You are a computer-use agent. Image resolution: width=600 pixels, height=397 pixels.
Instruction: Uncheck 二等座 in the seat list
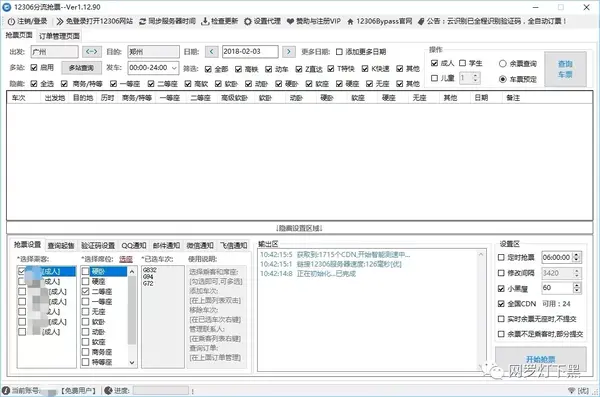[86, 291]
